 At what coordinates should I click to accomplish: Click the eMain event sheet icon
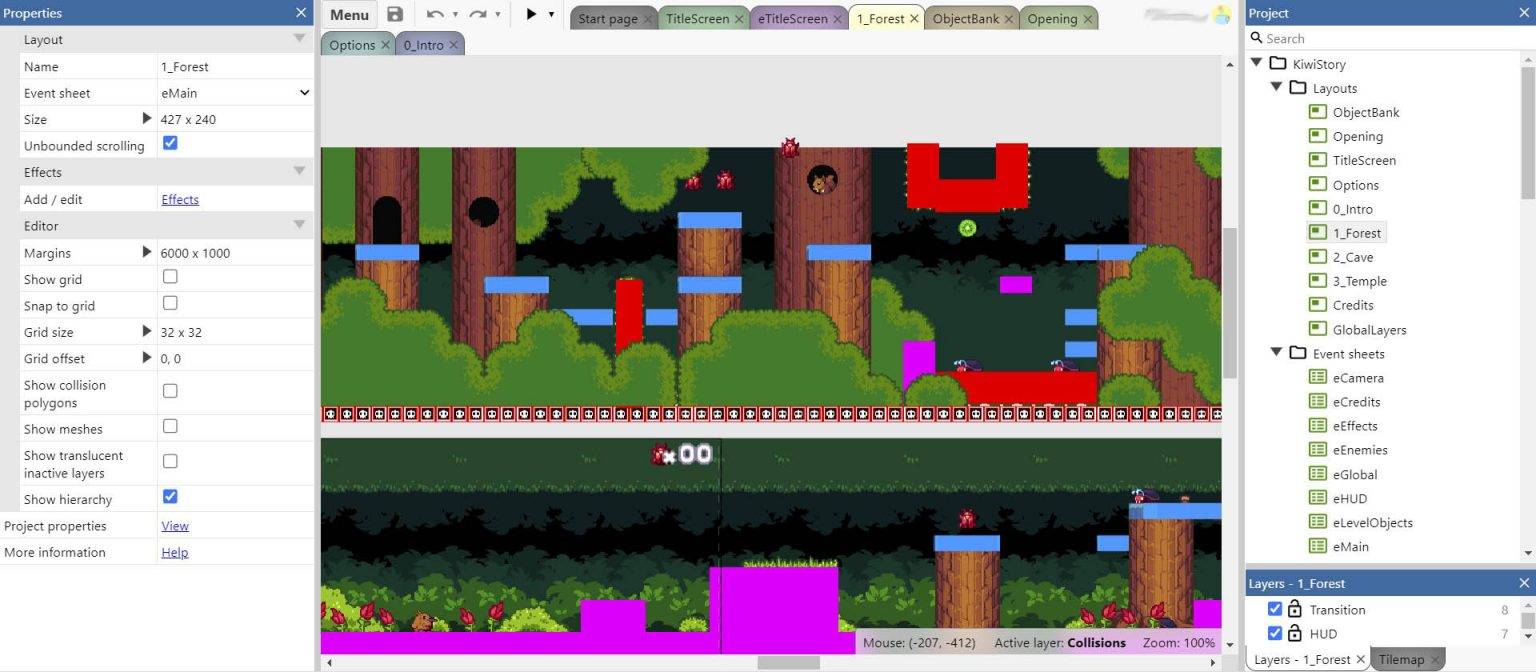[x=1318, y=546]
